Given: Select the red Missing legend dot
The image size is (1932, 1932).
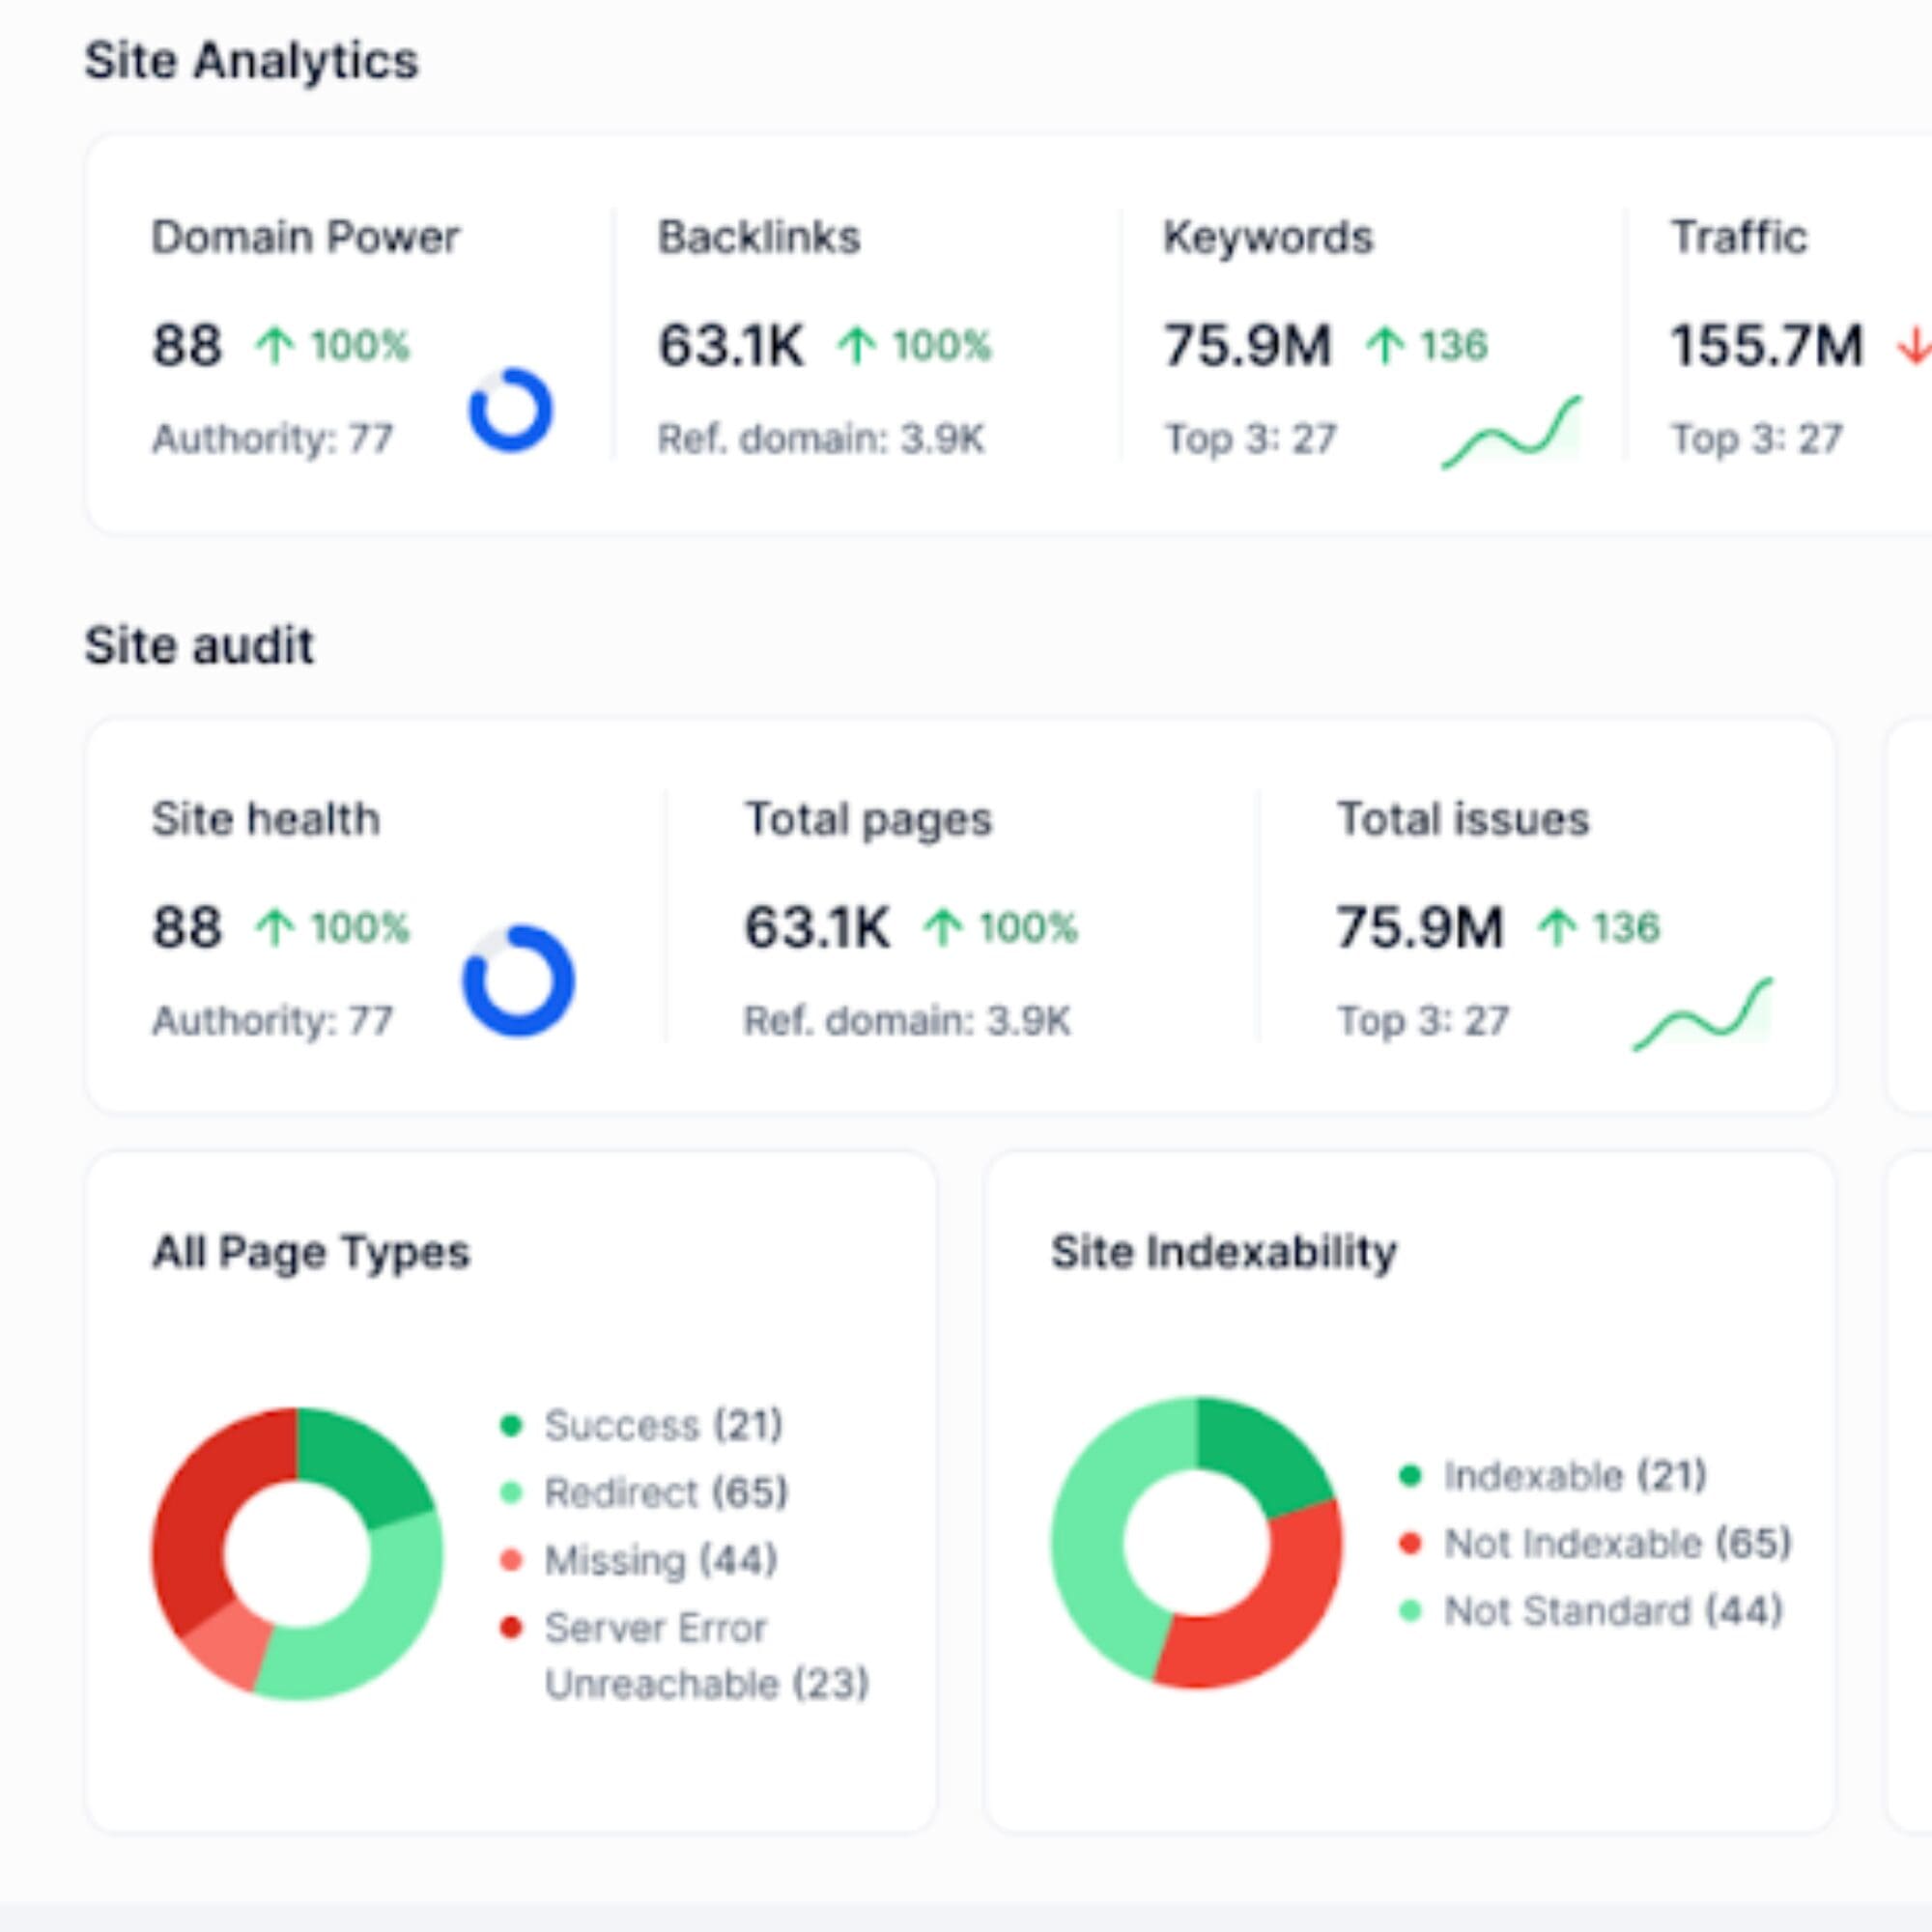Looking at the screenshot, I should click(510, 1558).
